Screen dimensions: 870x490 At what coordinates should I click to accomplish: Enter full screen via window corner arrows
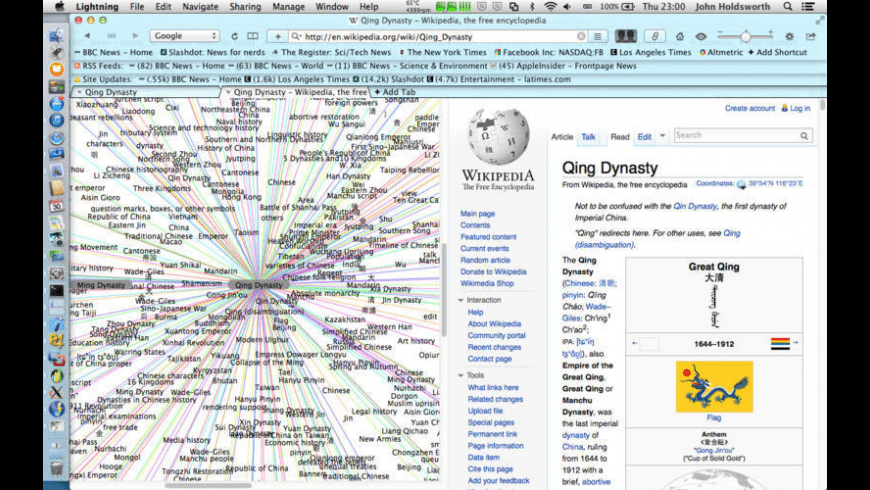820,21
